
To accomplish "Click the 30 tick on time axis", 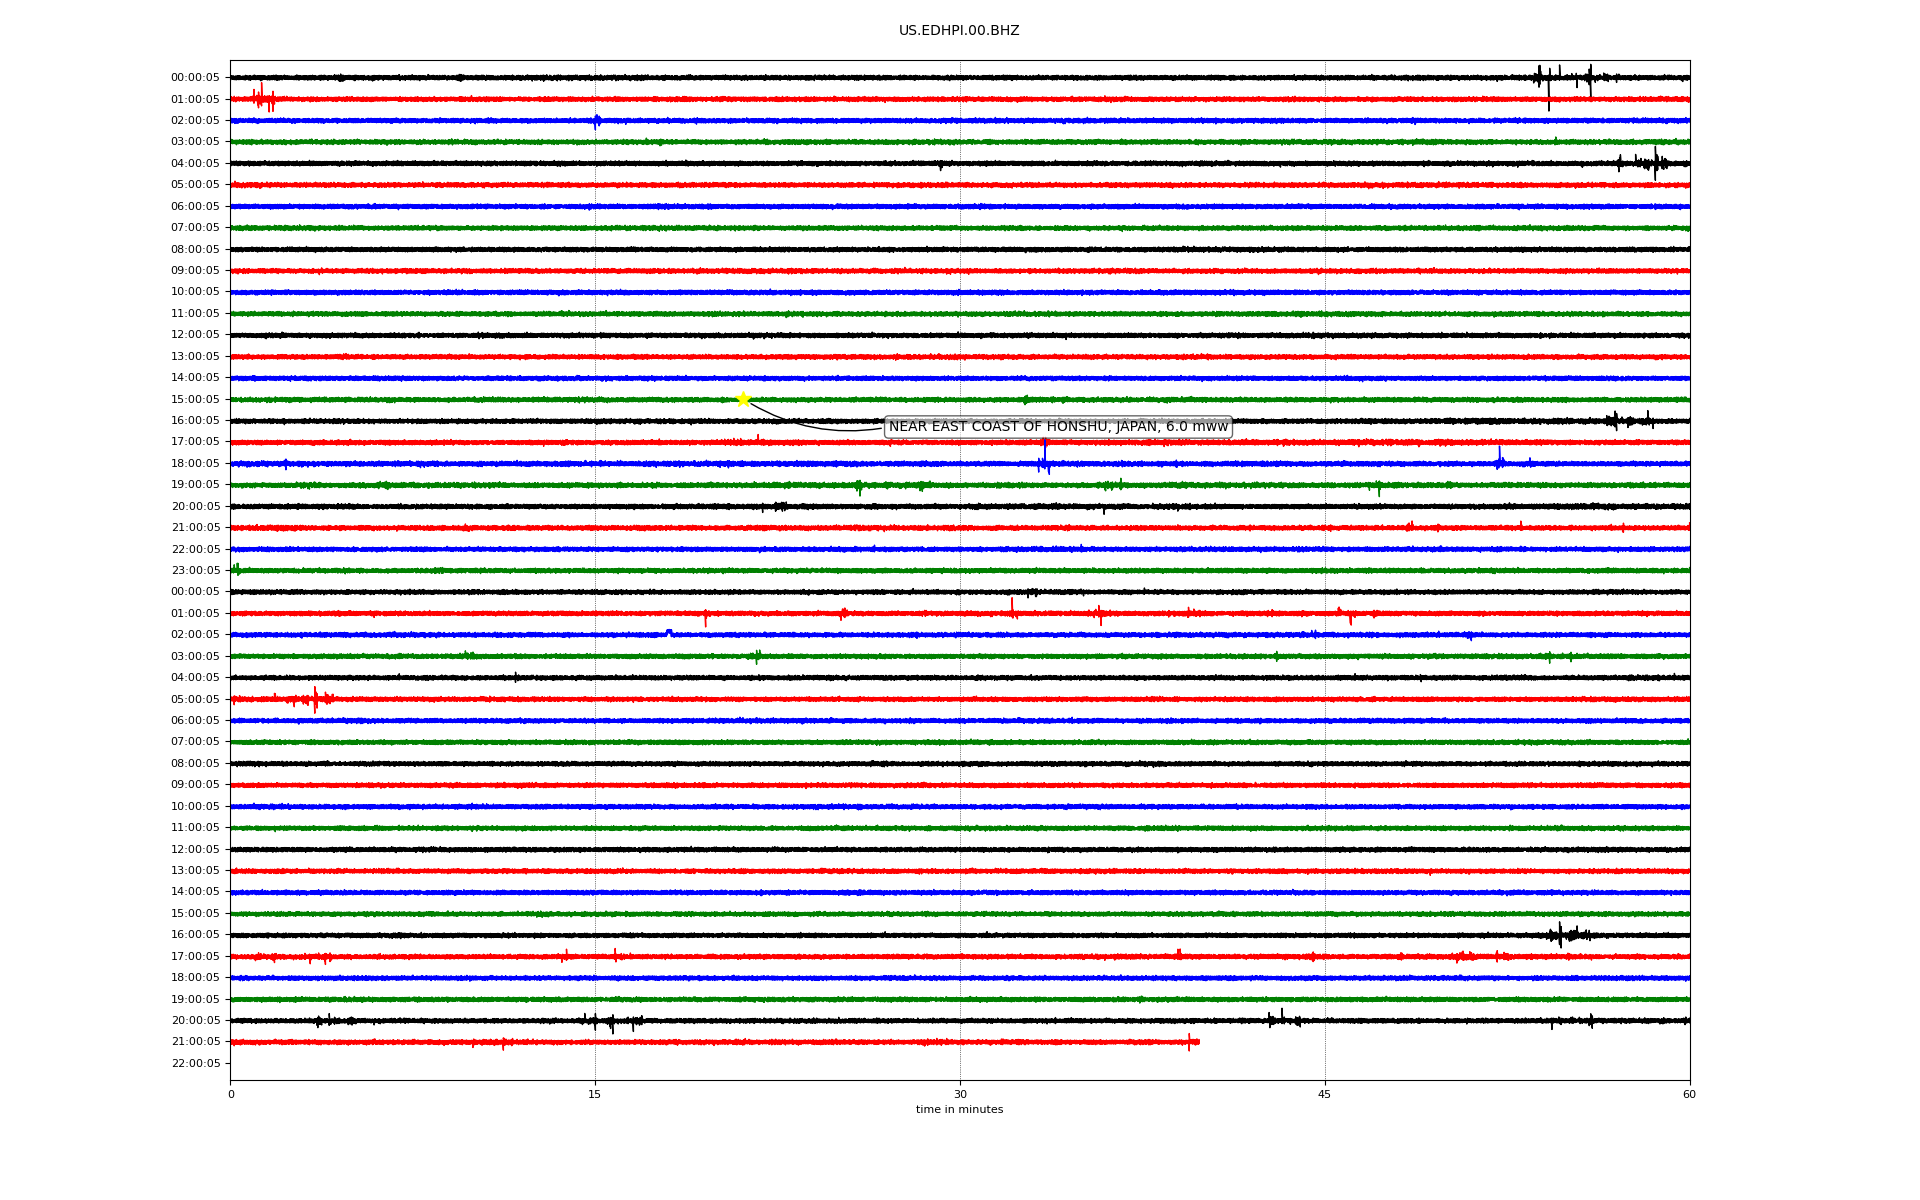I will coord(960,1094).
